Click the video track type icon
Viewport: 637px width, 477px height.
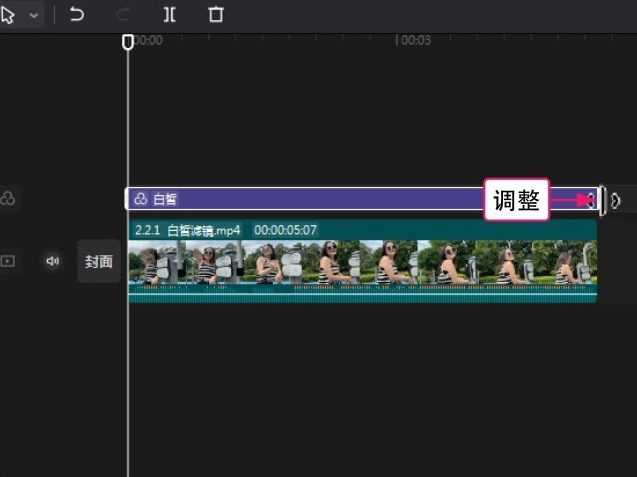click(7, 261)
